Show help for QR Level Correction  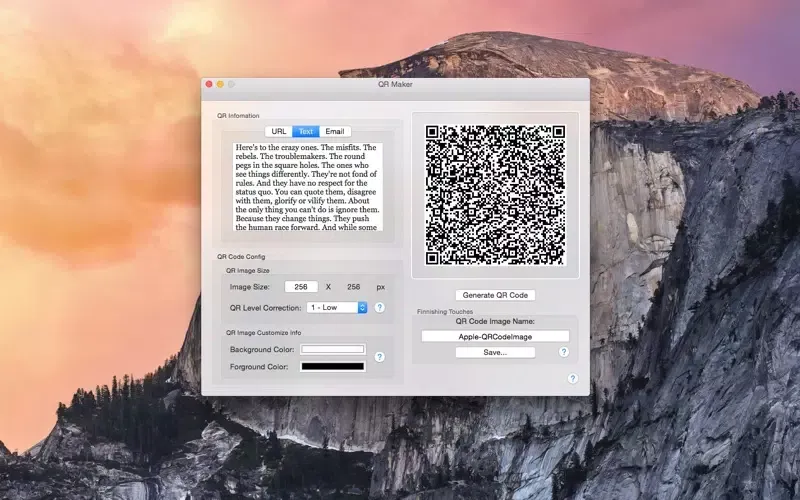[380, 308]
